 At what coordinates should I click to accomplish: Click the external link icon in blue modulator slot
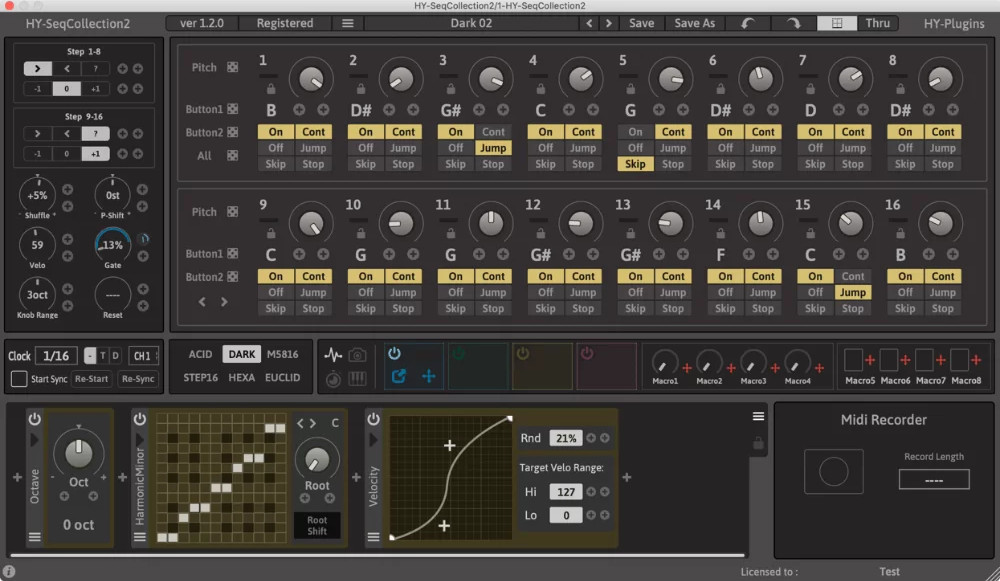(398, 374)
